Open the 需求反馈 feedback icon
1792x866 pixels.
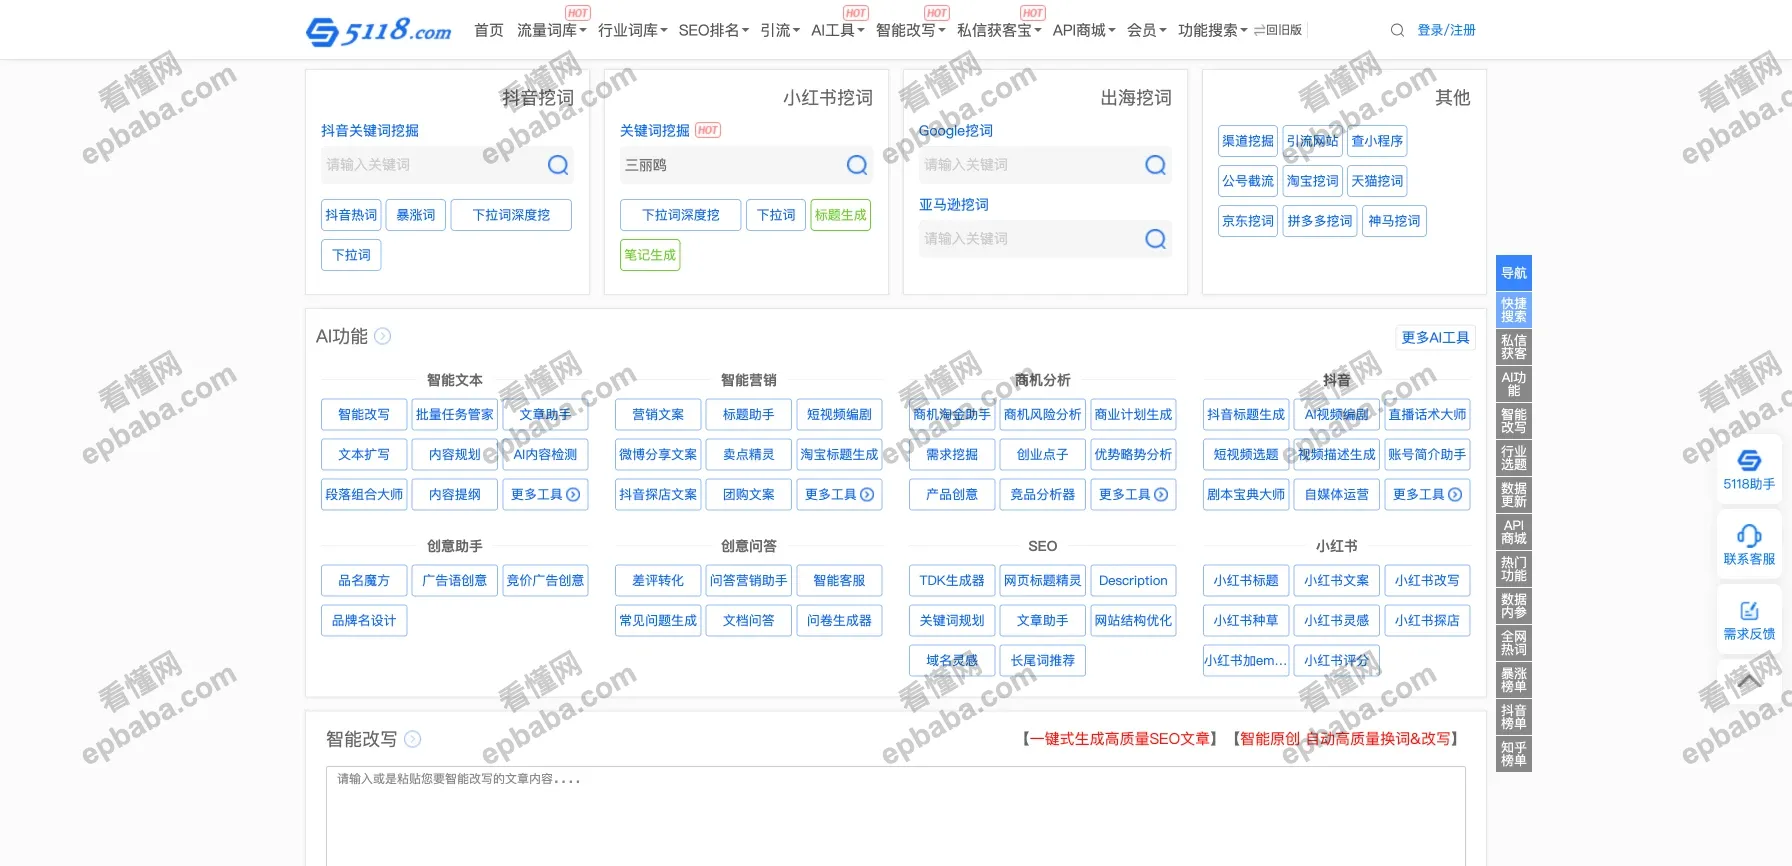tap(1749, 611)
